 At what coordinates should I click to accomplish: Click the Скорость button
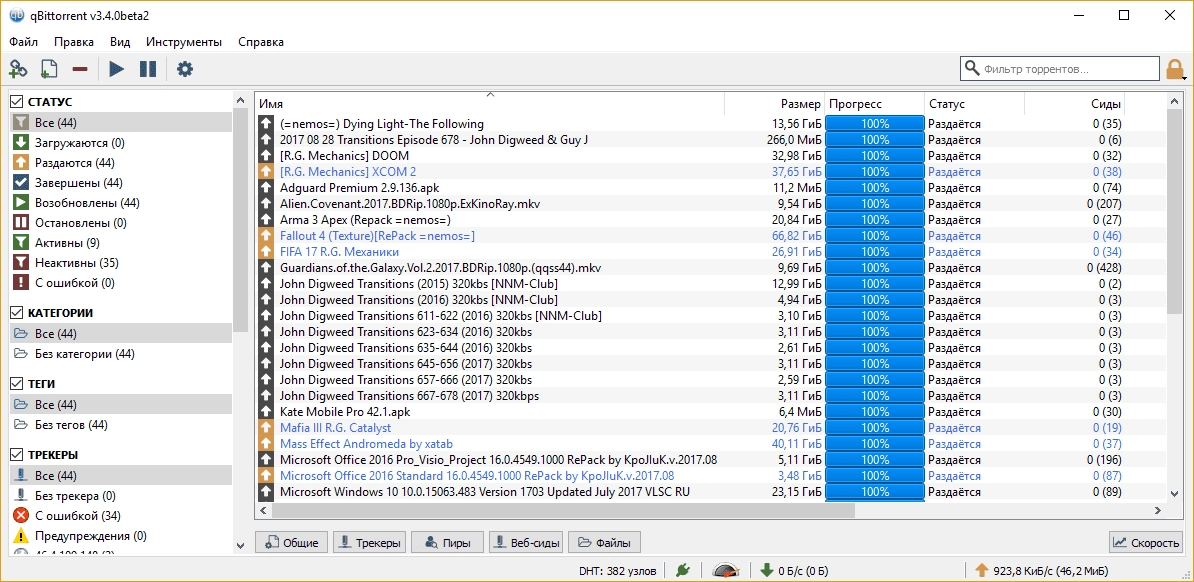(1145, 542)
